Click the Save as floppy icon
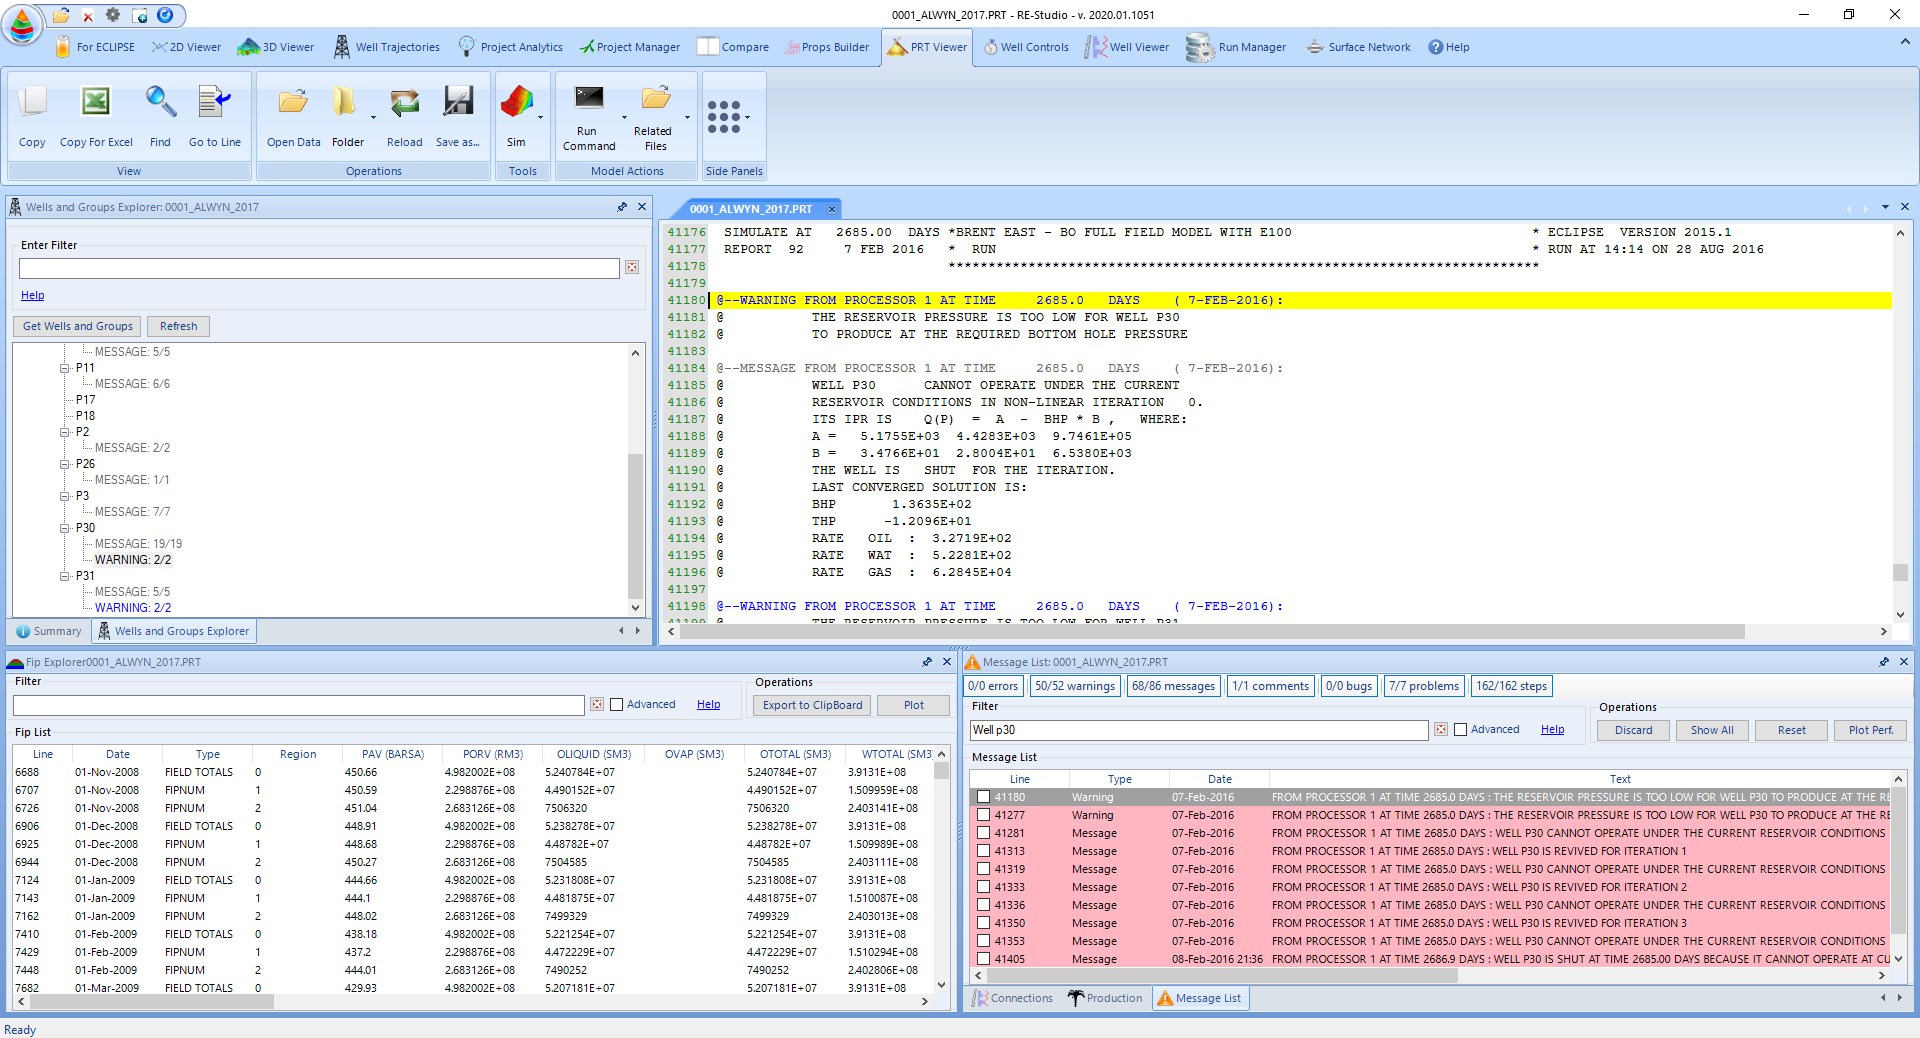This screenshot has width=1920, height=1038. [458, 102]
